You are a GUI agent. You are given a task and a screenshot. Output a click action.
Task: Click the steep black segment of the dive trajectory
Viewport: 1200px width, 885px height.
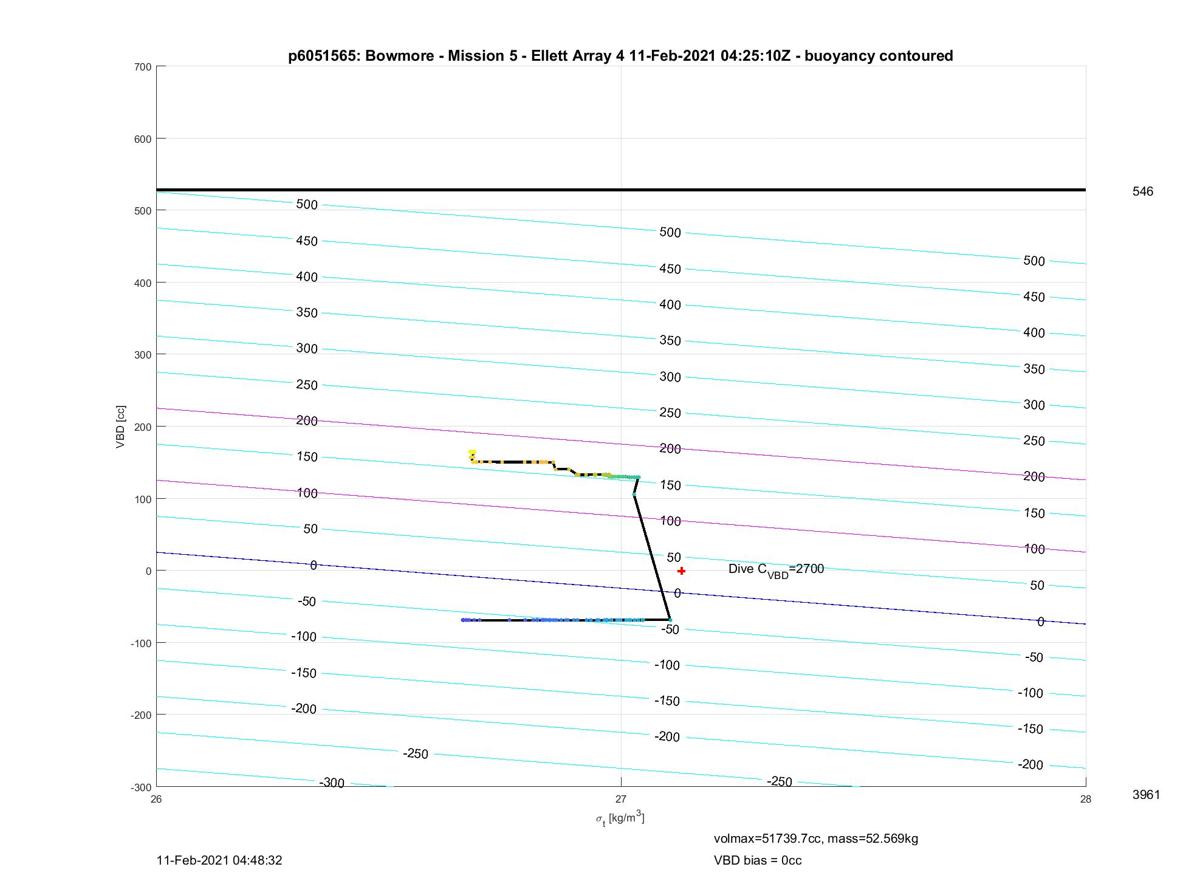651,555
